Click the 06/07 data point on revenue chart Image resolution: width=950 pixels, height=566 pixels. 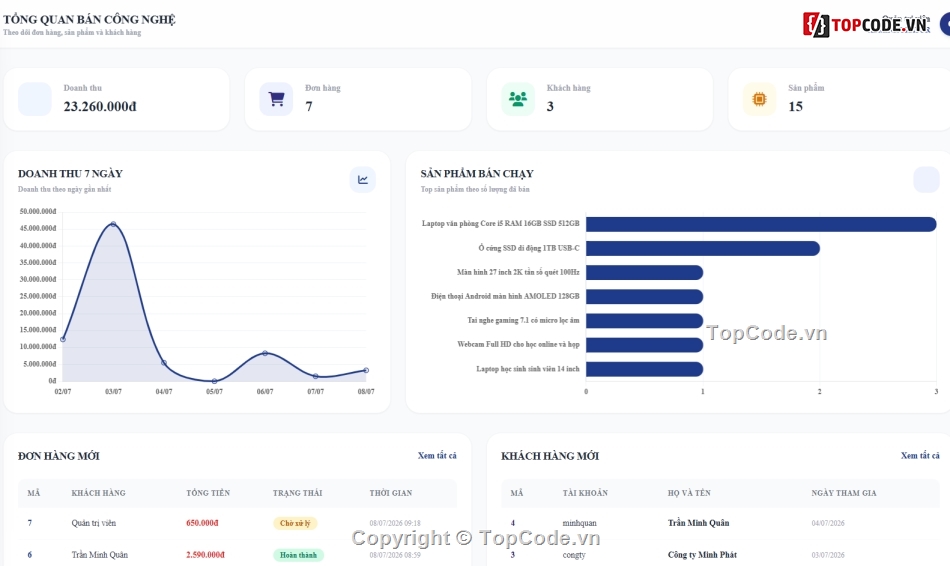click(x=265, y=353)
